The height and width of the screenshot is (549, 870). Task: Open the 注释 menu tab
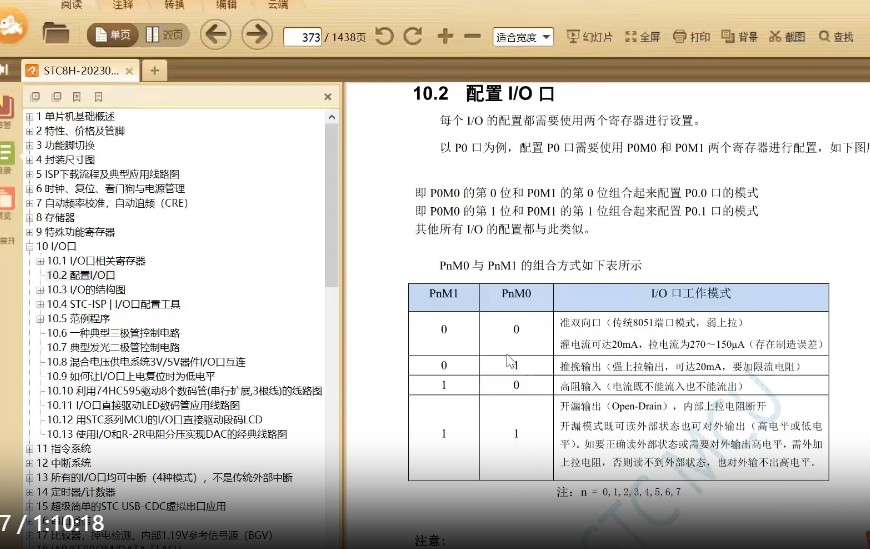tap(123, 4)
